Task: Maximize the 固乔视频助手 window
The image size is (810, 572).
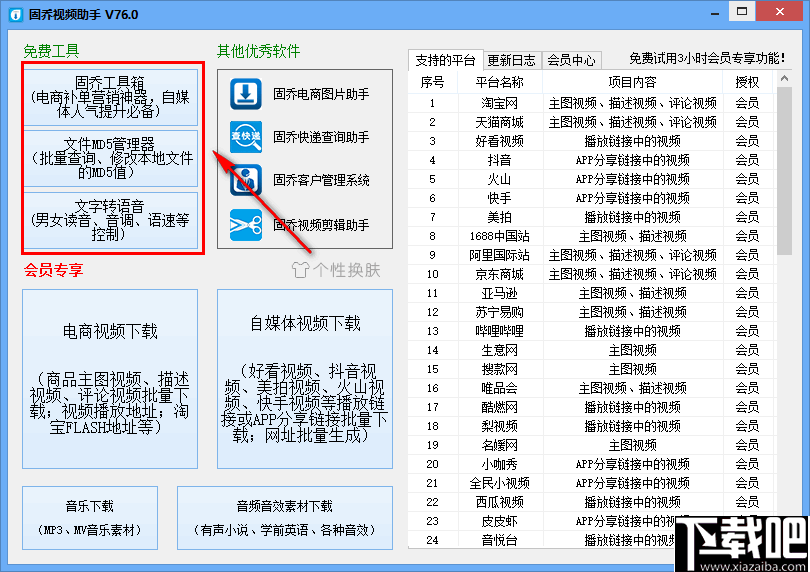Action: 742,11
